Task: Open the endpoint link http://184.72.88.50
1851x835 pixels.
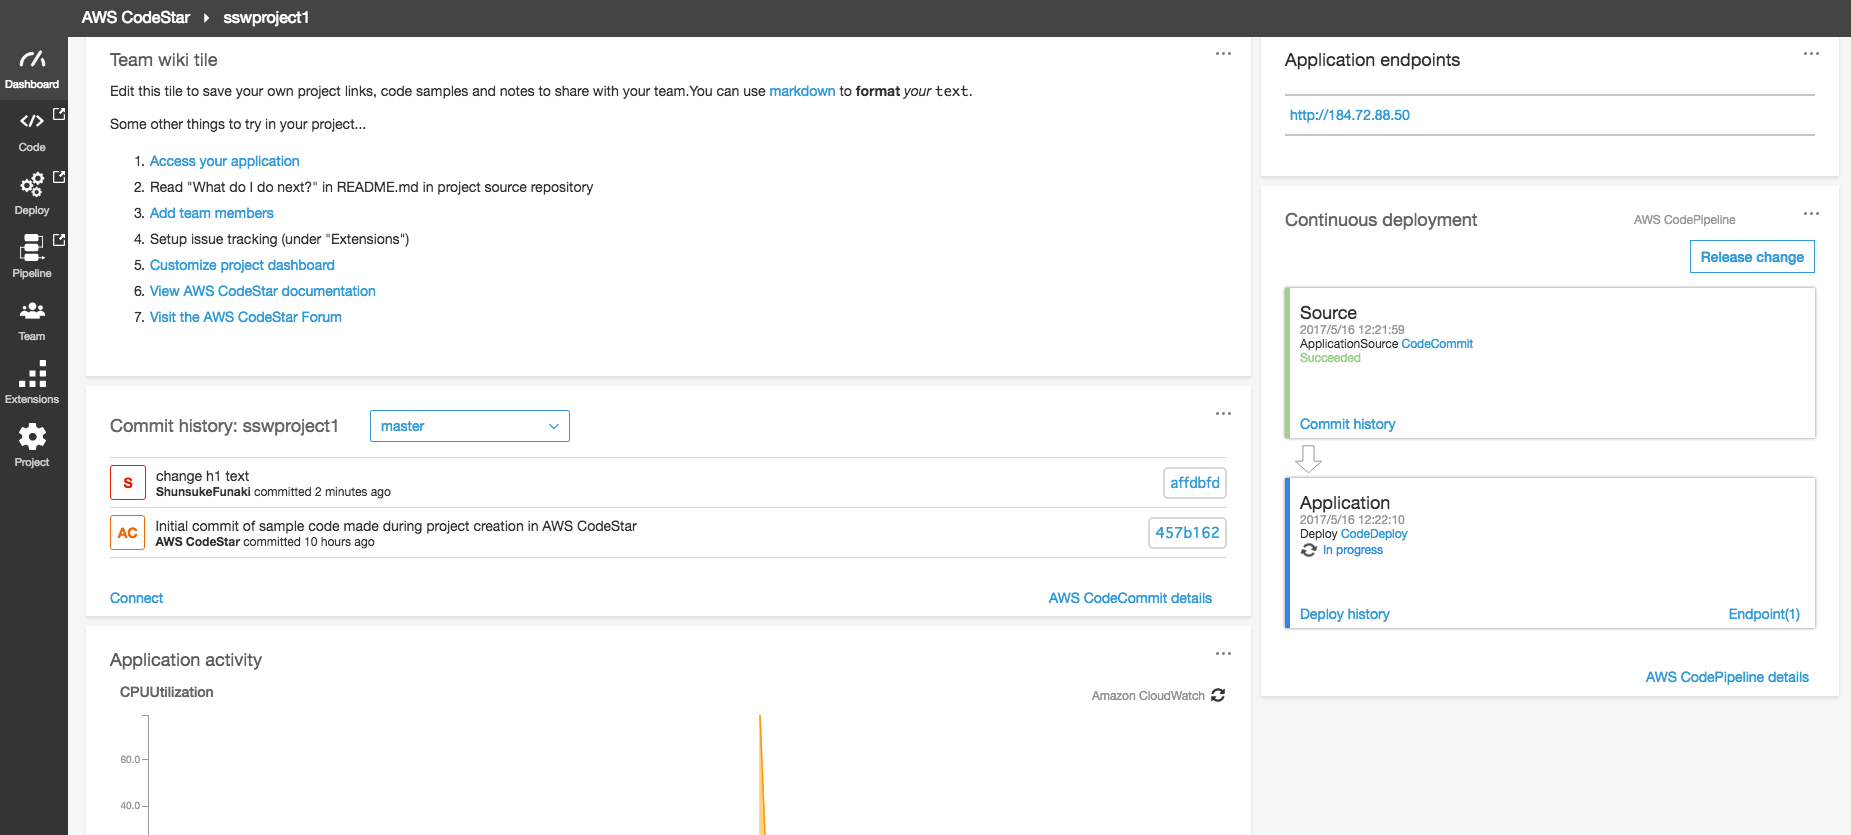Action: pyautogui.click(x=1349, y=115)
